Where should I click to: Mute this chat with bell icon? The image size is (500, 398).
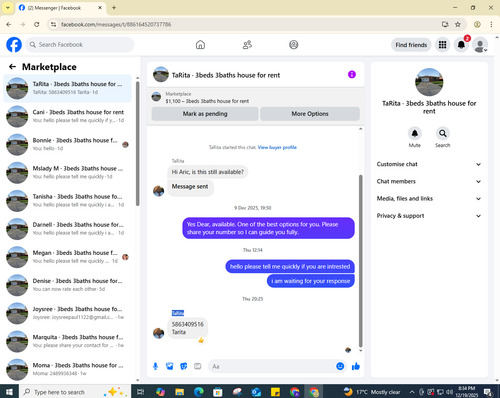pos(415,133)
